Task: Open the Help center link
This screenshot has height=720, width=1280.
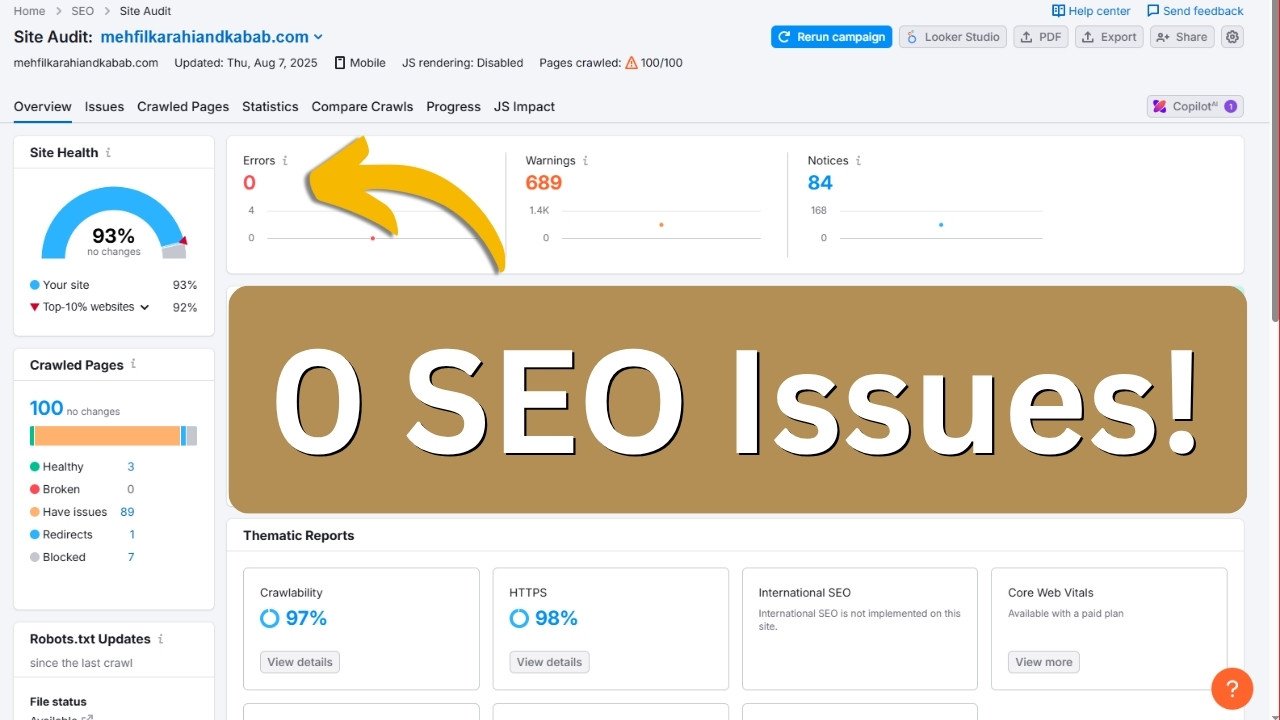Action: click(1091, 11)
